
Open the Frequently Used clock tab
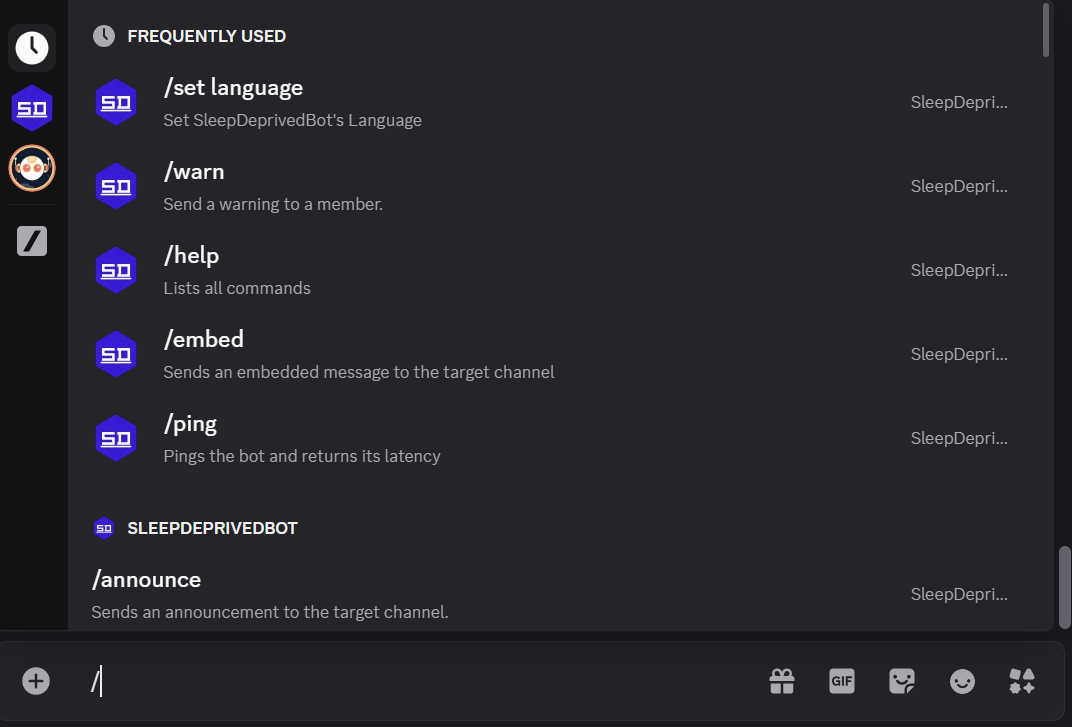click(32, 47)
